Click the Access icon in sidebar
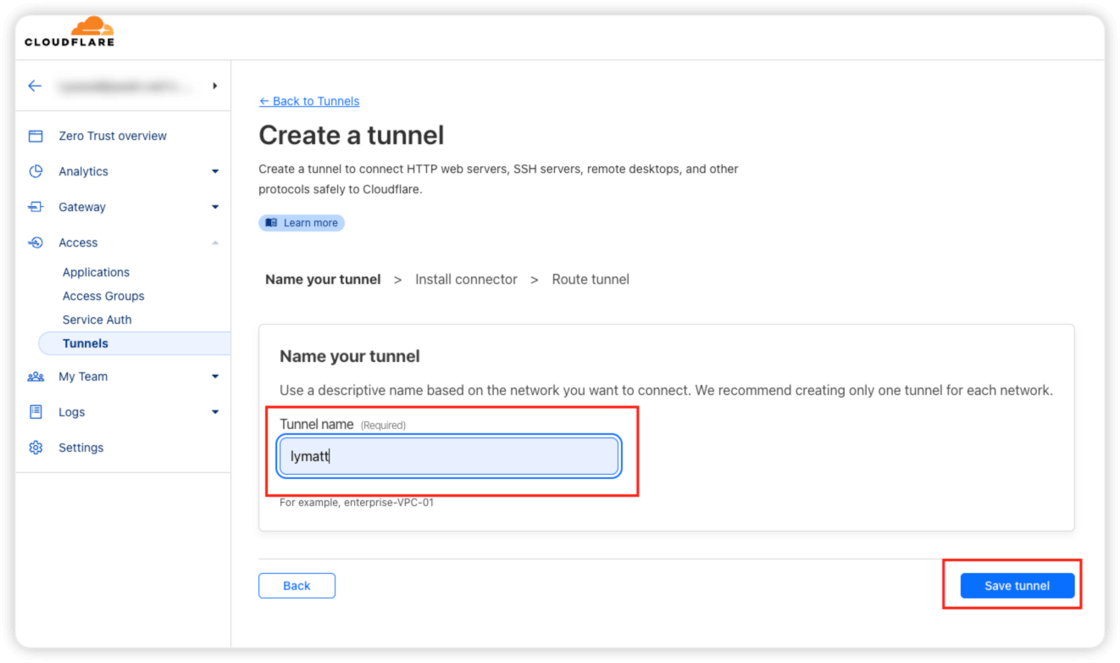 (36, 243)
